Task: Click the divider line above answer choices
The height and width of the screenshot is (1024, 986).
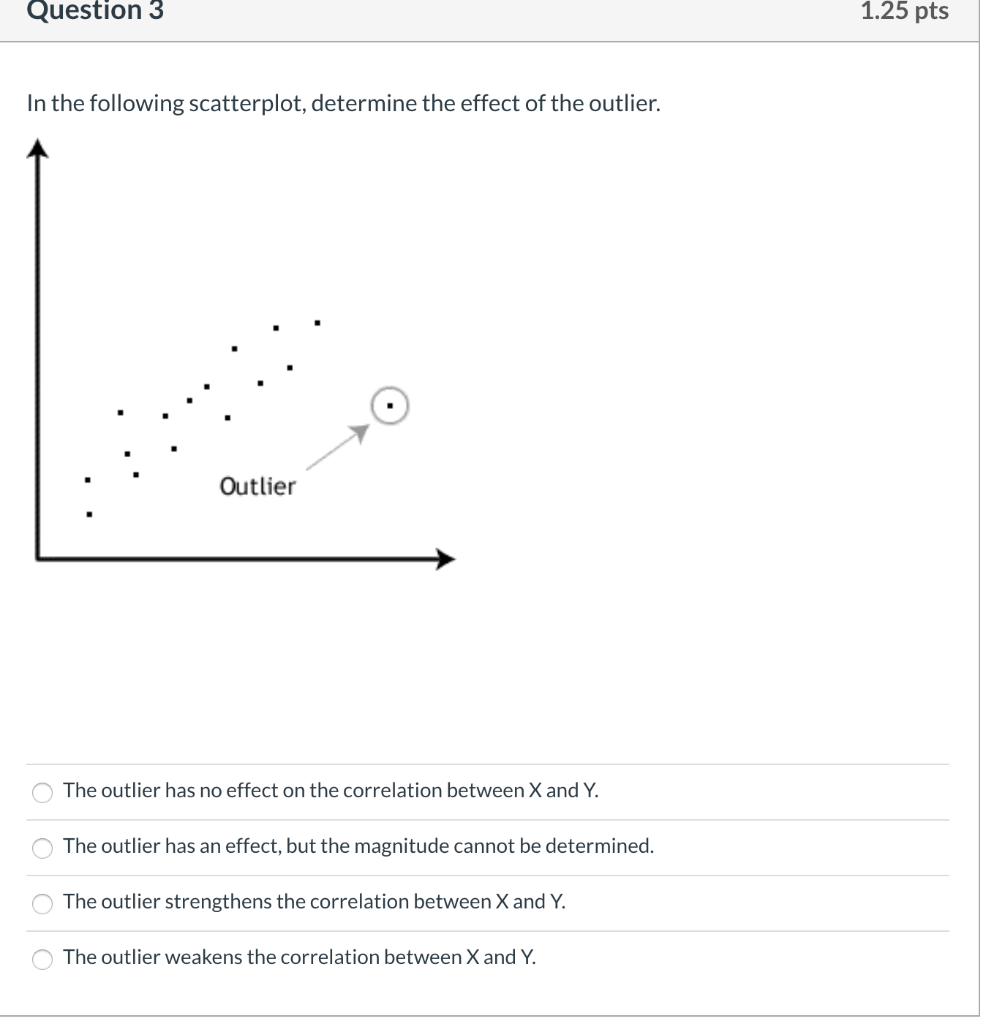Action: 490,764
